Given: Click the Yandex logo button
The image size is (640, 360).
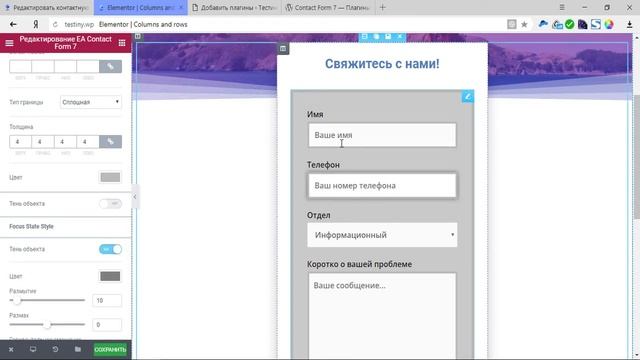Looking at the screenshot, I should click(36, 24).
